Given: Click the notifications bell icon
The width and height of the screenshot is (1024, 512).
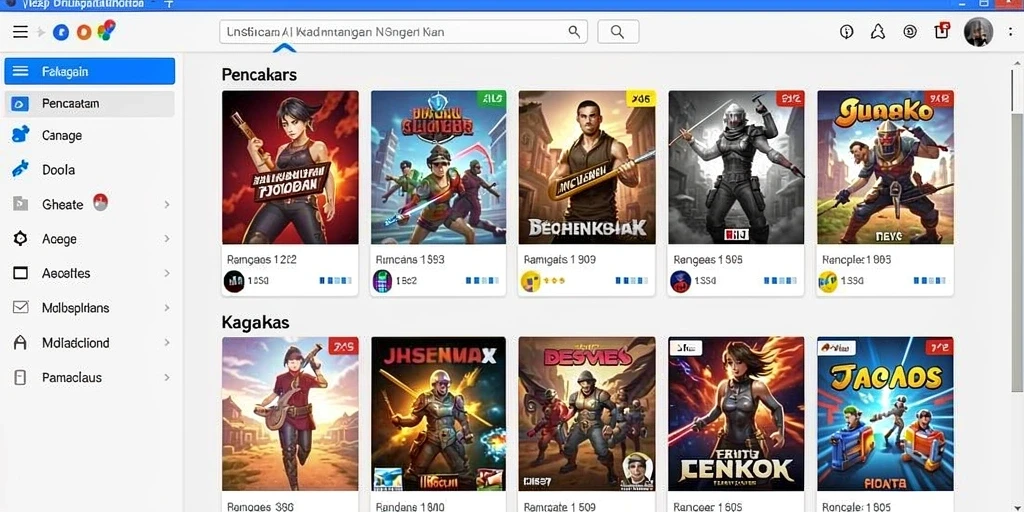Looking at the screenshot, I should tap(878, 31).
